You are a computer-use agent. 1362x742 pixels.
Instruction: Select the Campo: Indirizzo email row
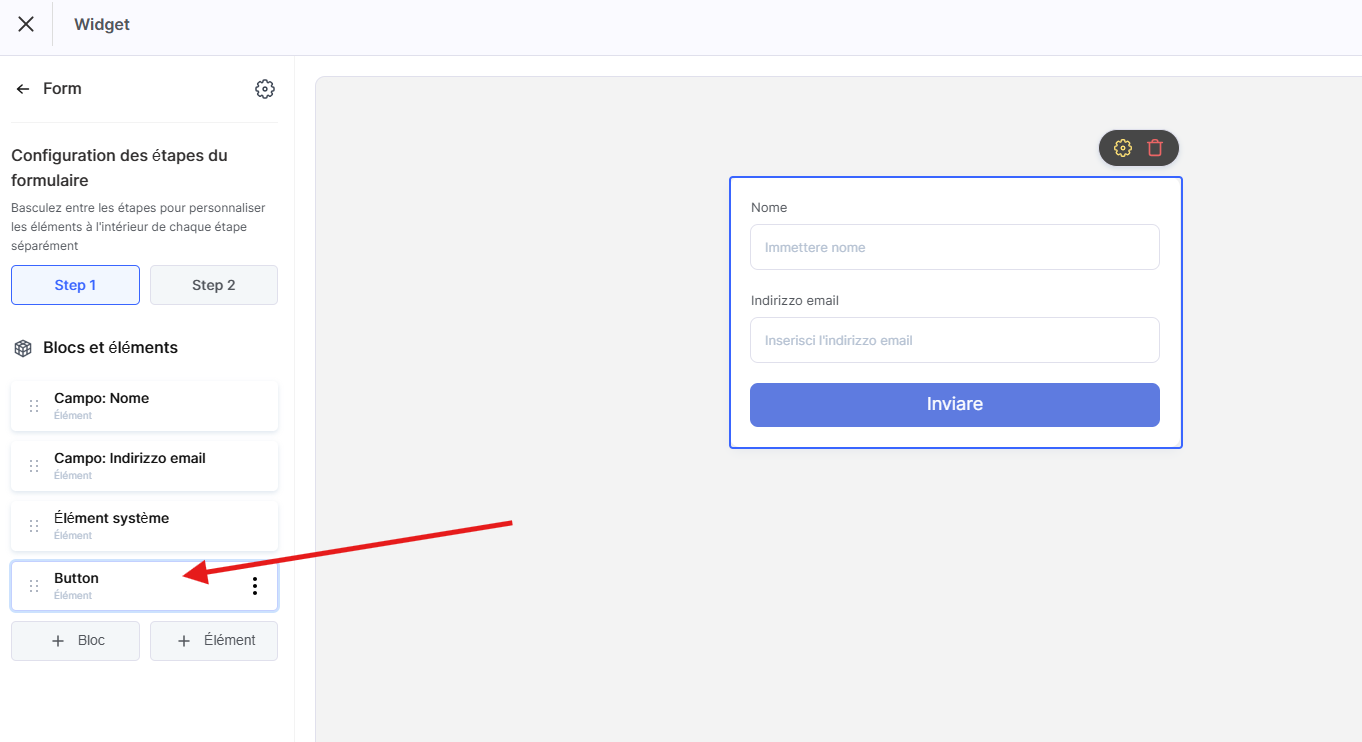point(150,465)
